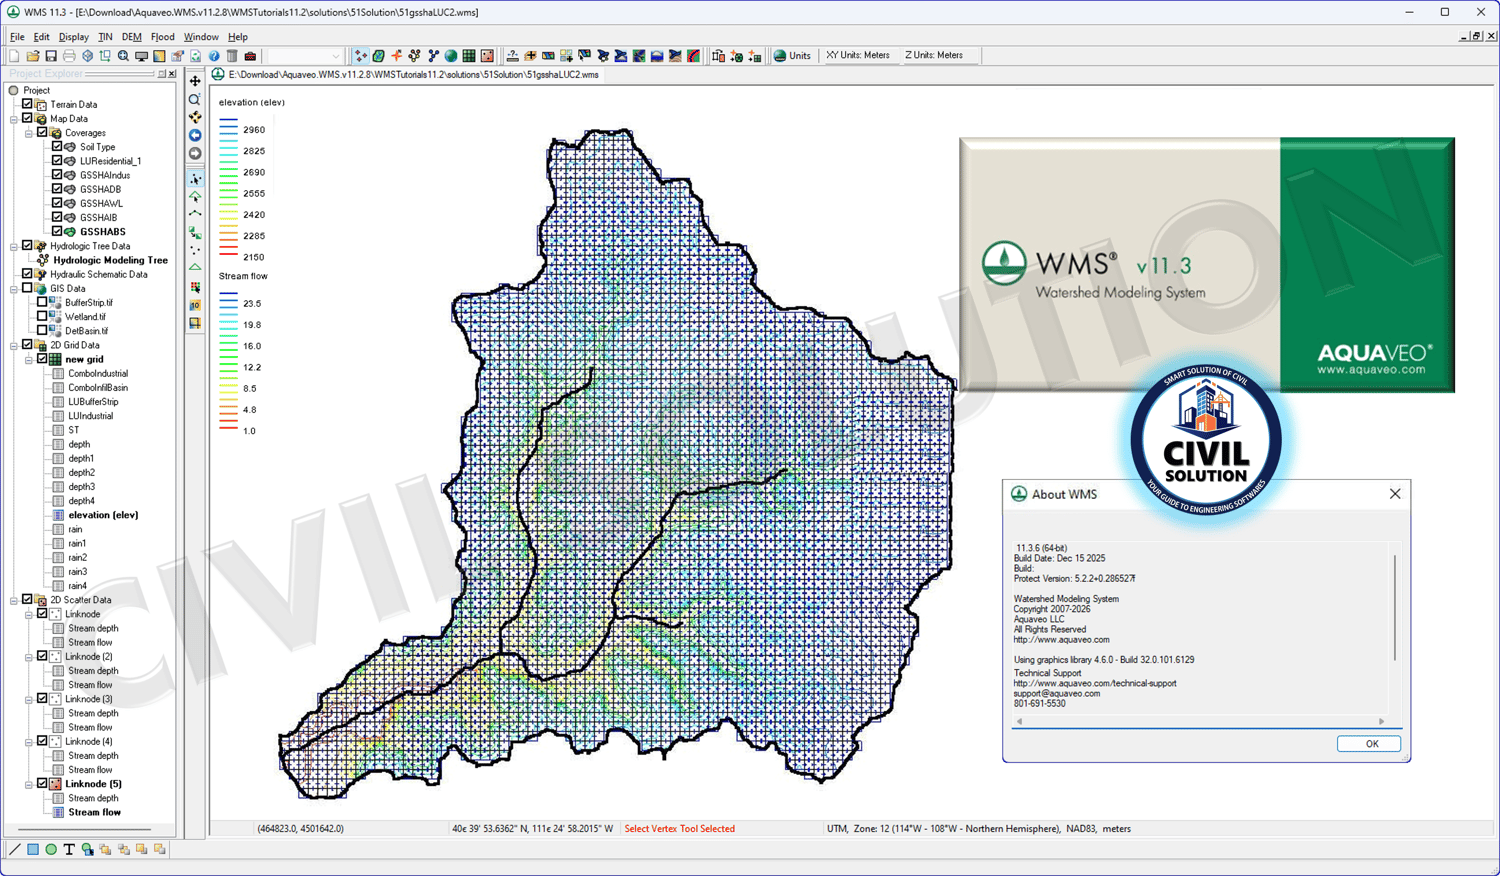1500x876 pixels.
Task: Click the XY Units: Meters button
Action: (857, 56)
